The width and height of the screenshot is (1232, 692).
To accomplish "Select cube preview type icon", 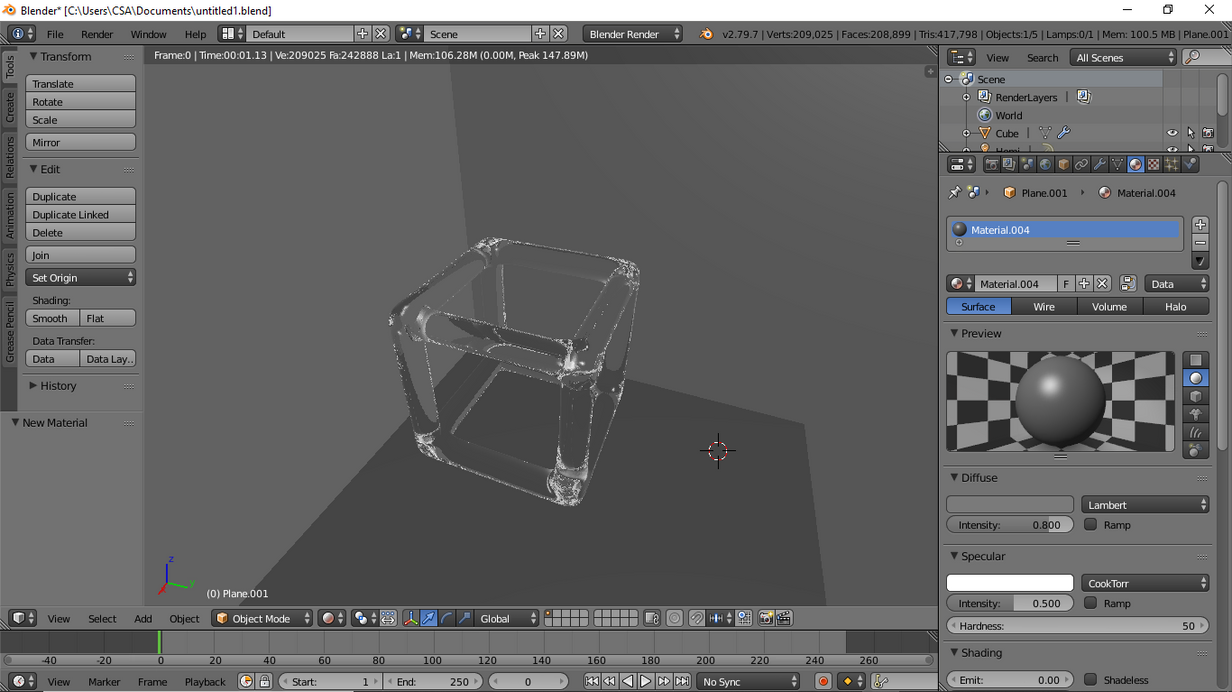I will tap(1195, 396).
